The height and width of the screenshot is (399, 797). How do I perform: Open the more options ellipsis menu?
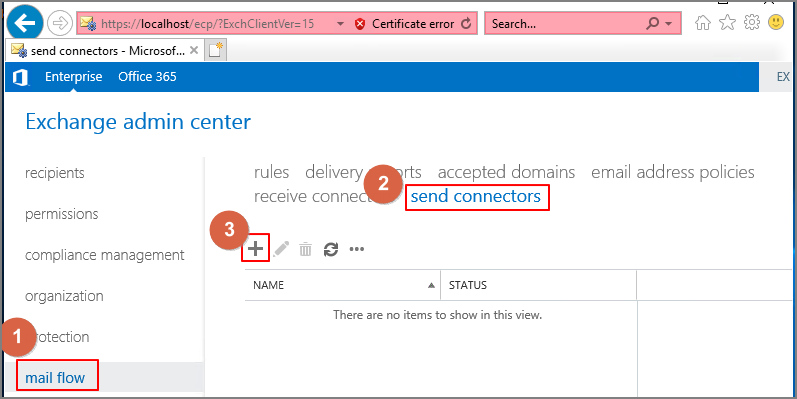click(x=357, y=249)
